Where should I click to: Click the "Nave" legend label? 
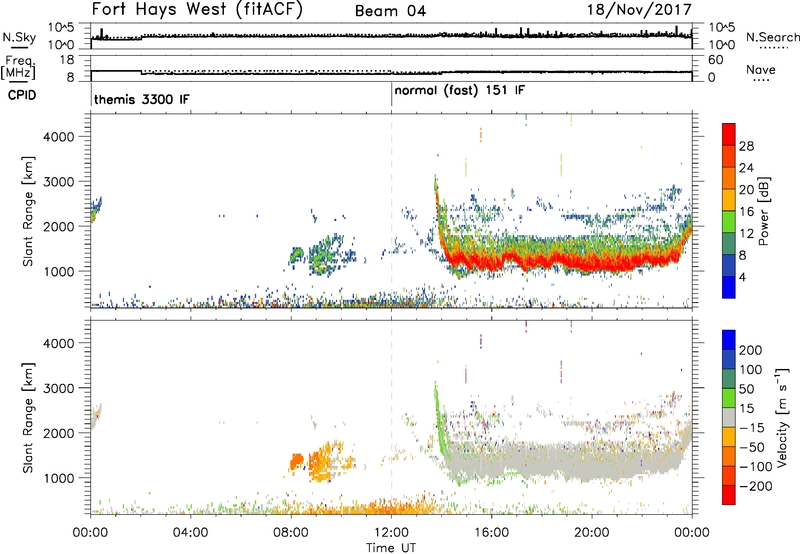pyautogui.click(x=760, y=70)
